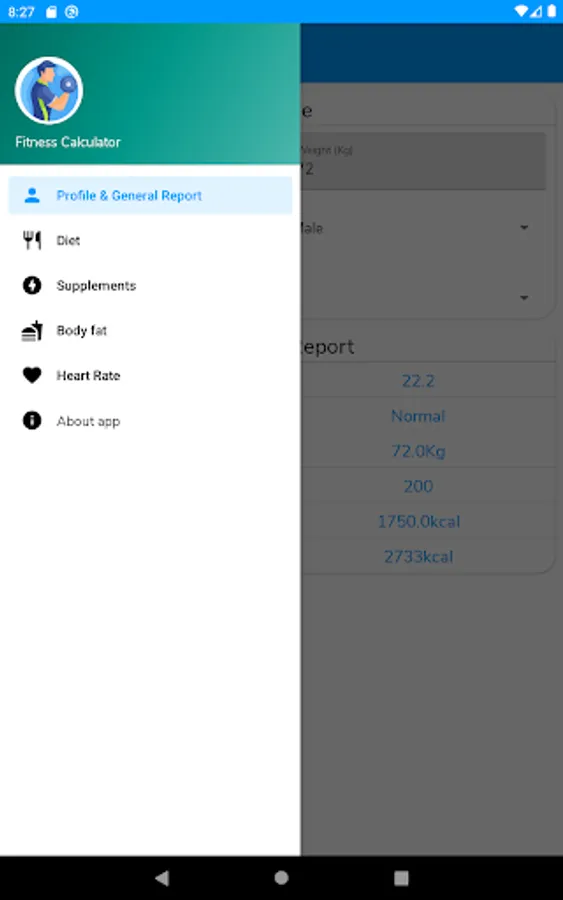Tap the info icon for About app
Viewport: 563px width, 900px height.
pos(32,421)
